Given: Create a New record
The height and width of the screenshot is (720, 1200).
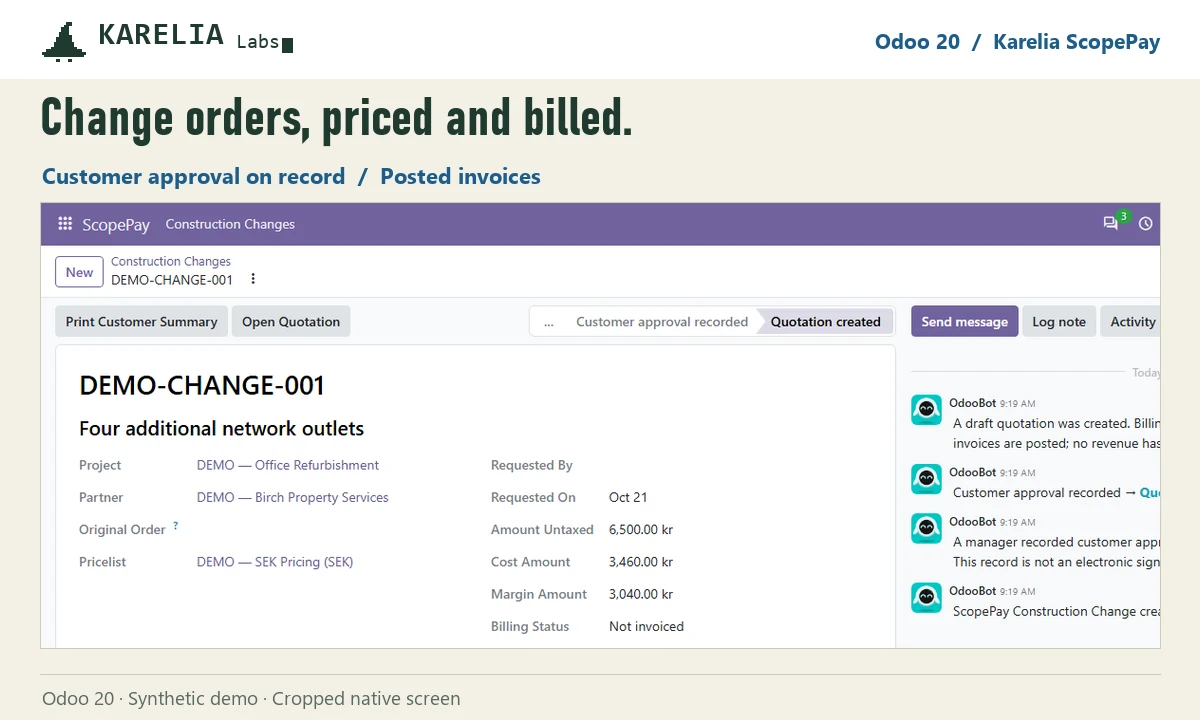Looking at the screenshot, I should (x=79, y=272).
